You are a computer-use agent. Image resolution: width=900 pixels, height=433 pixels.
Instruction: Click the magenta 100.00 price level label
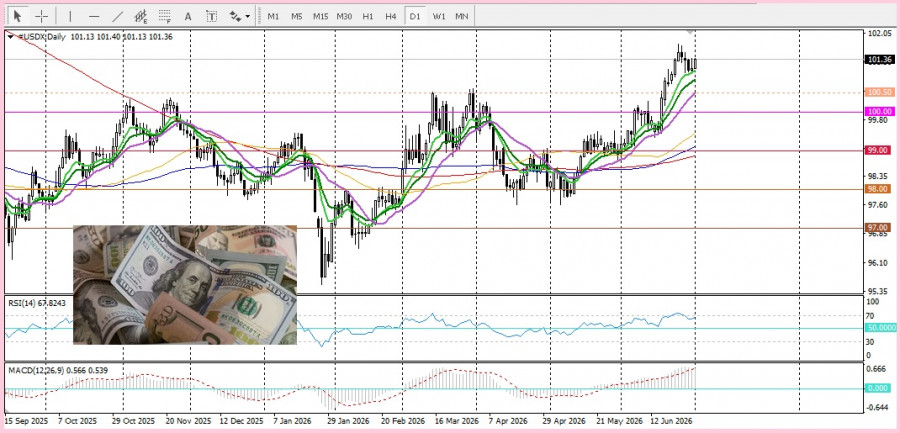pos(879,112)
